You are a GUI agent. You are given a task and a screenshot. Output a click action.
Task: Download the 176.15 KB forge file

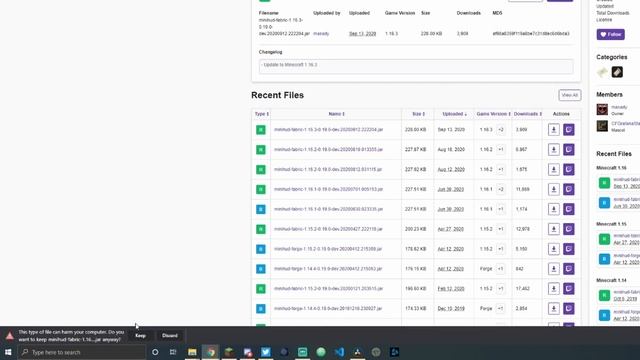click(553, 269)
